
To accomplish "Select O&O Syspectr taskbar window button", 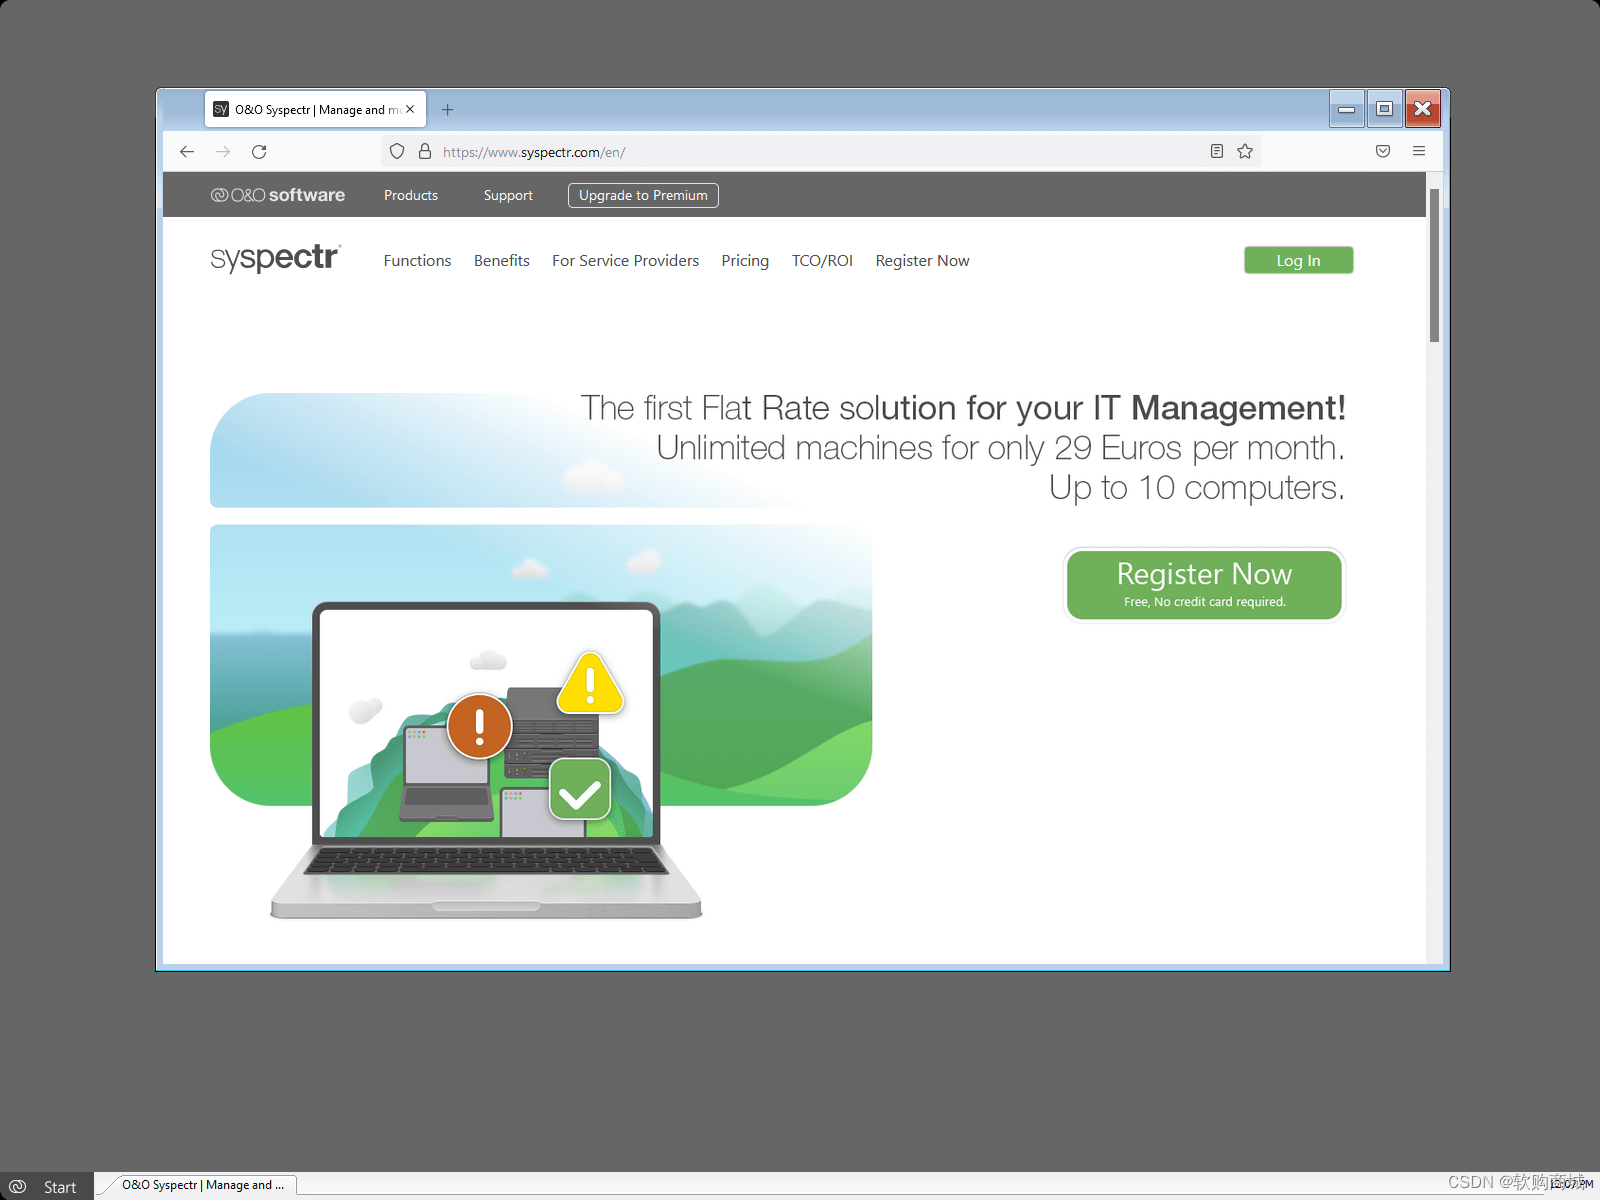I will coord(200,1185).
